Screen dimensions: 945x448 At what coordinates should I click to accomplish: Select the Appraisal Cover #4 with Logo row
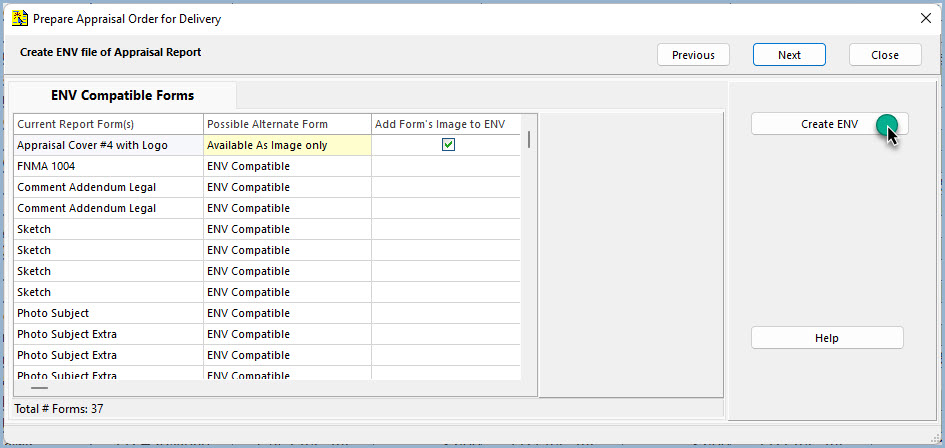[x=267, y=145]
